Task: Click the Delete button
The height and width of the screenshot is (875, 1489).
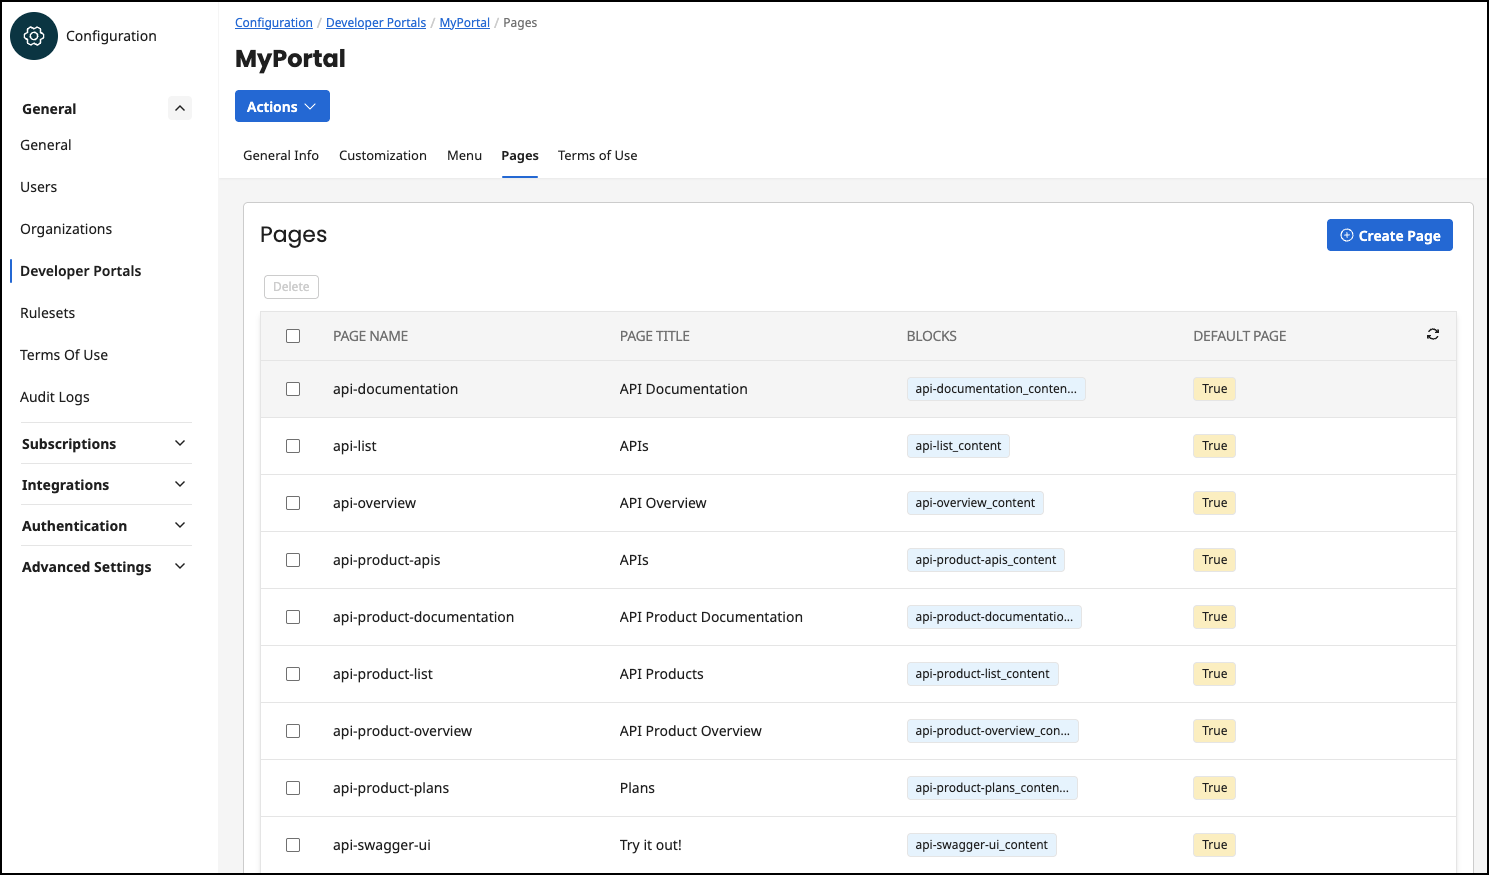Action: click(291, 286)
